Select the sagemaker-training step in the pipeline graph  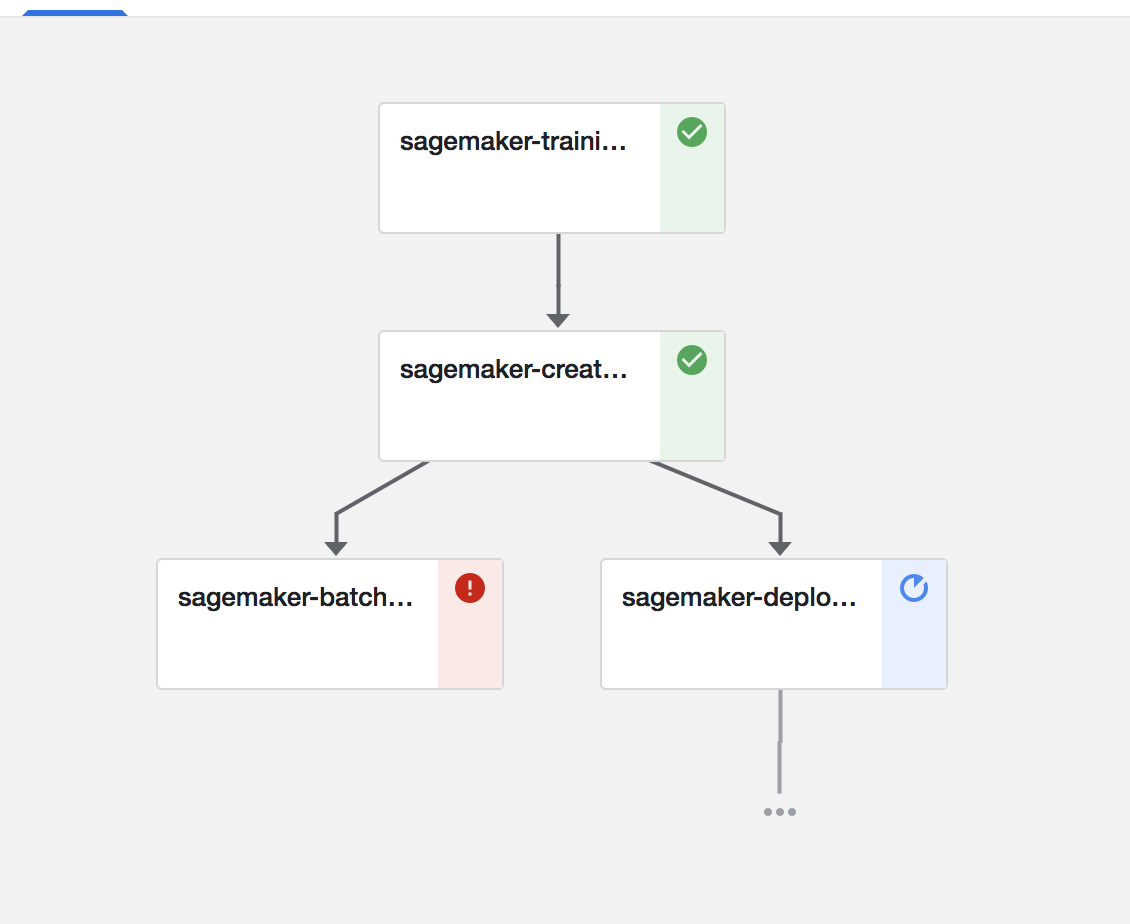click(520, 167)
